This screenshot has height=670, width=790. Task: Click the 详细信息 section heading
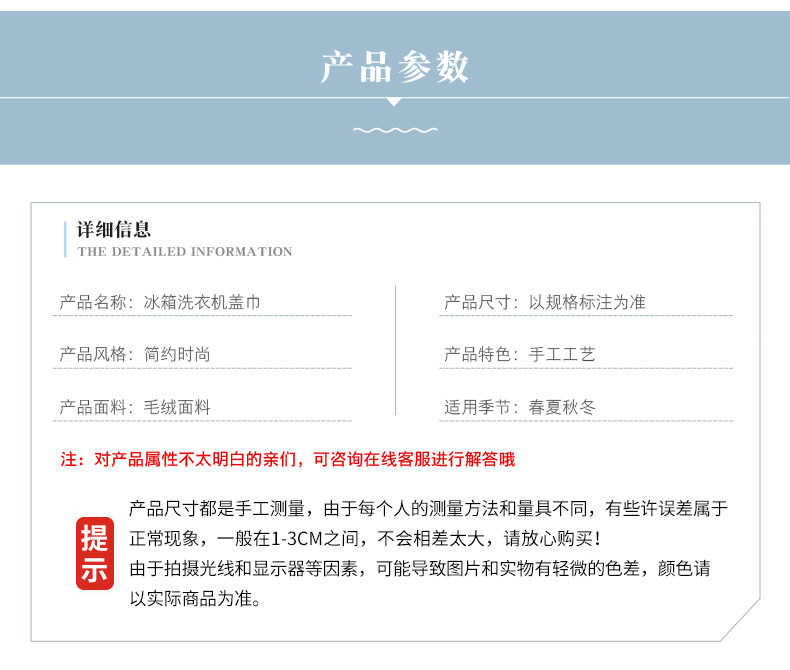coord(114,230)
